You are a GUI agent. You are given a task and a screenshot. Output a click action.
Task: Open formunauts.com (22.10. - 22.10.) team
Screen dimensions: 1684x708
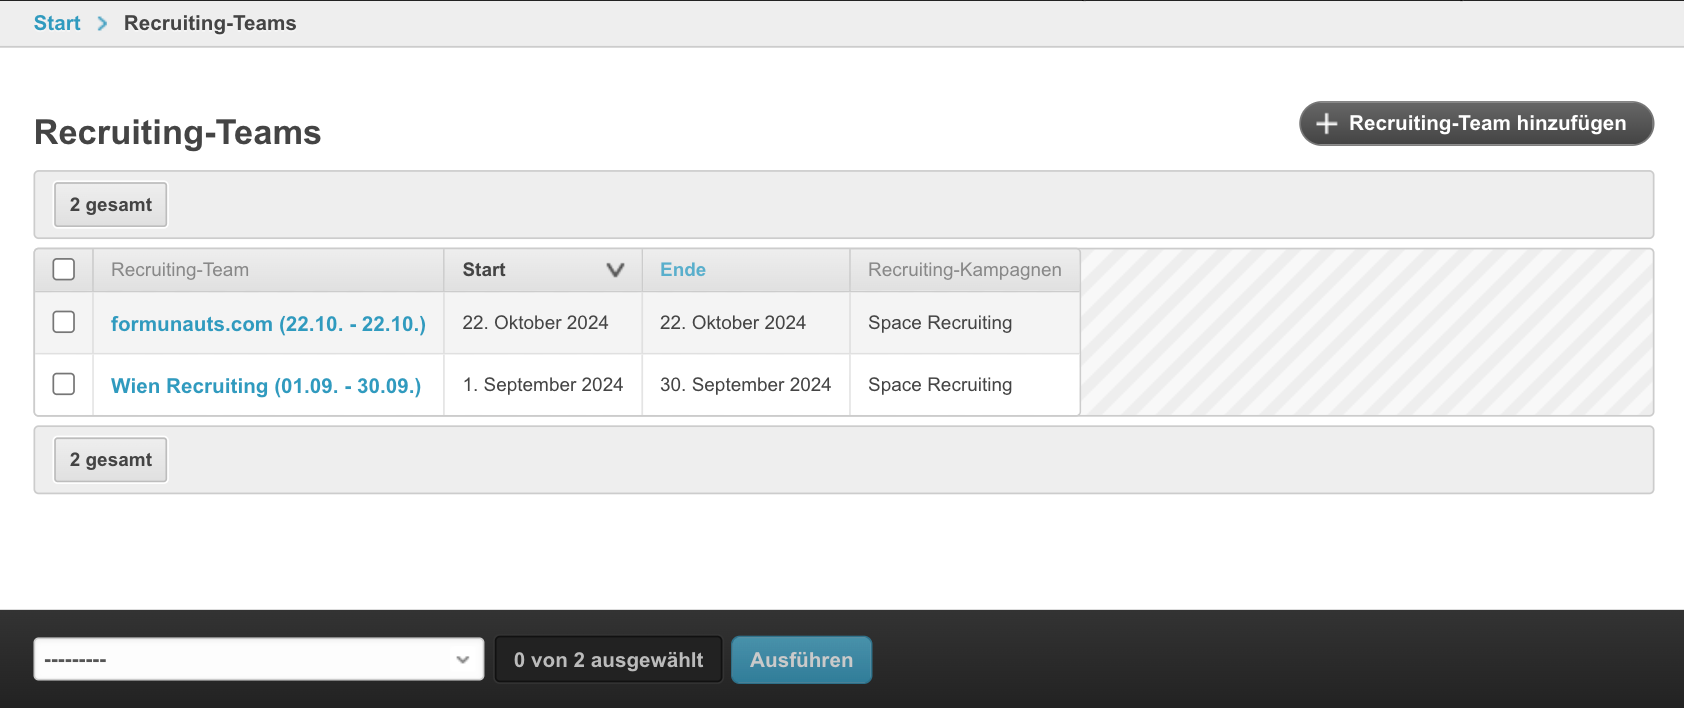[x=268, y=324]
